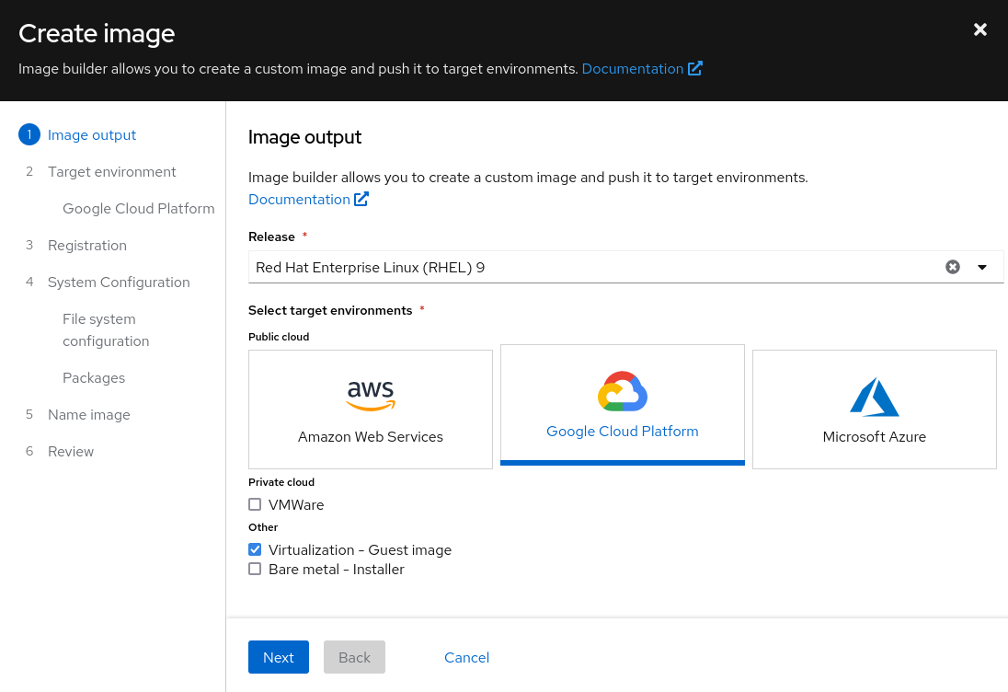Click the step 1 number circle
The width and height of the screenshot is (1008, 692).
pyautogui.click(x=29, y=135)
